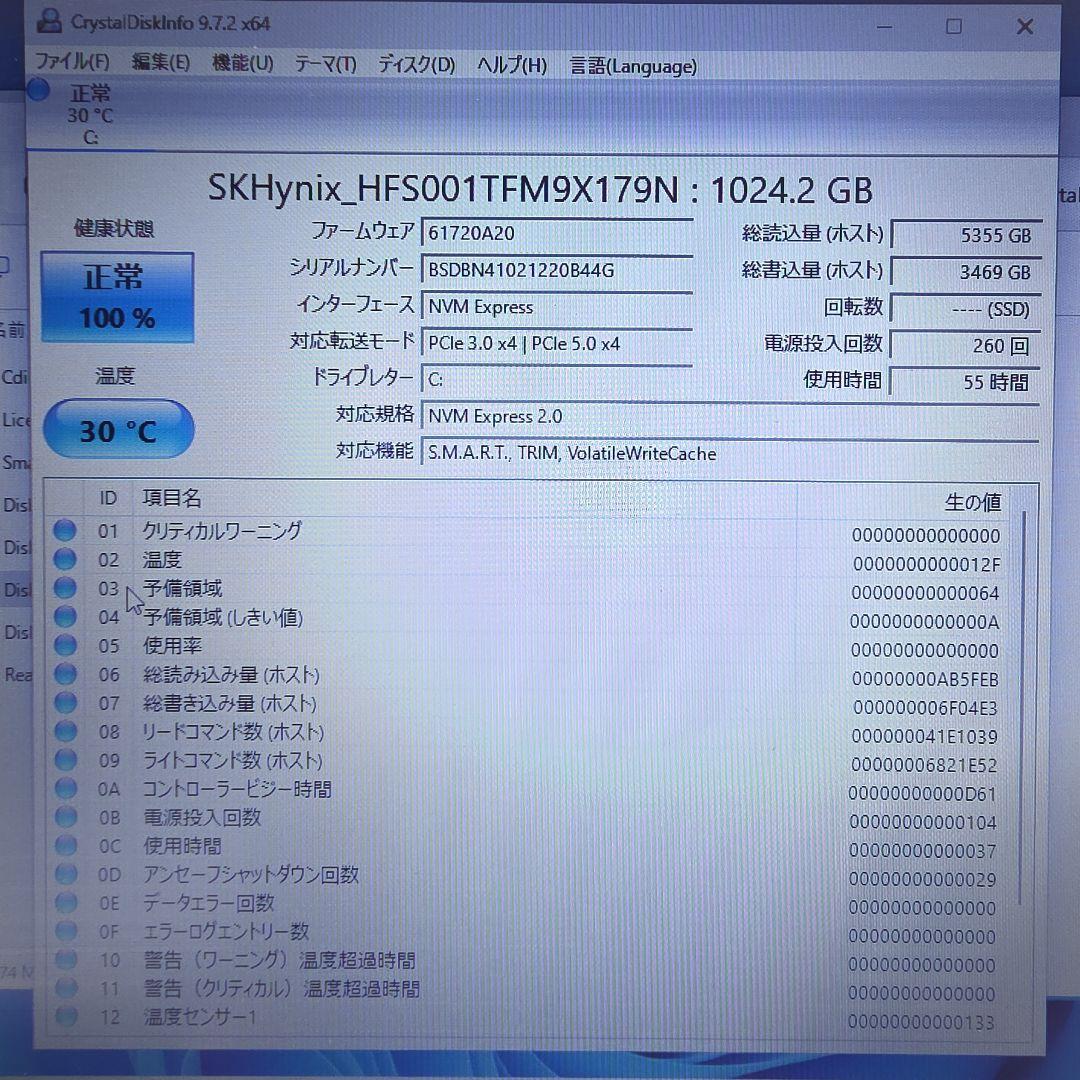Open the 機能(U) function menu
Screen dimensions: 1080x1080
(x=241, y=63)
